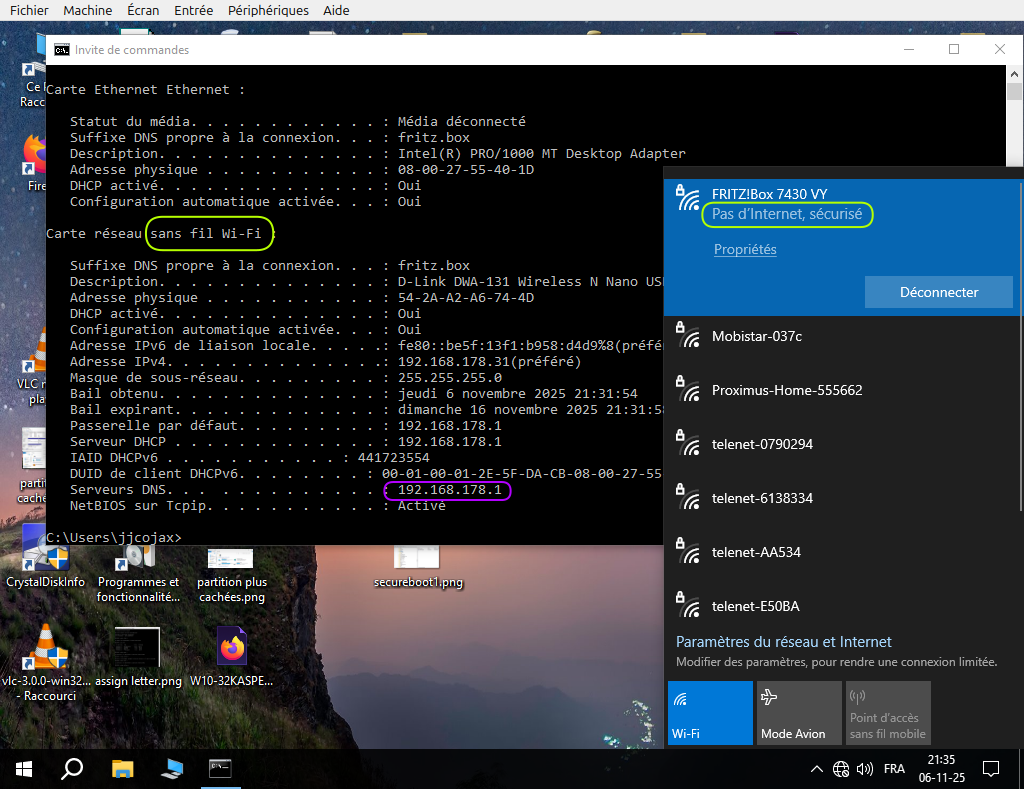Show hidden tray icons chevron

click(816, 769)
